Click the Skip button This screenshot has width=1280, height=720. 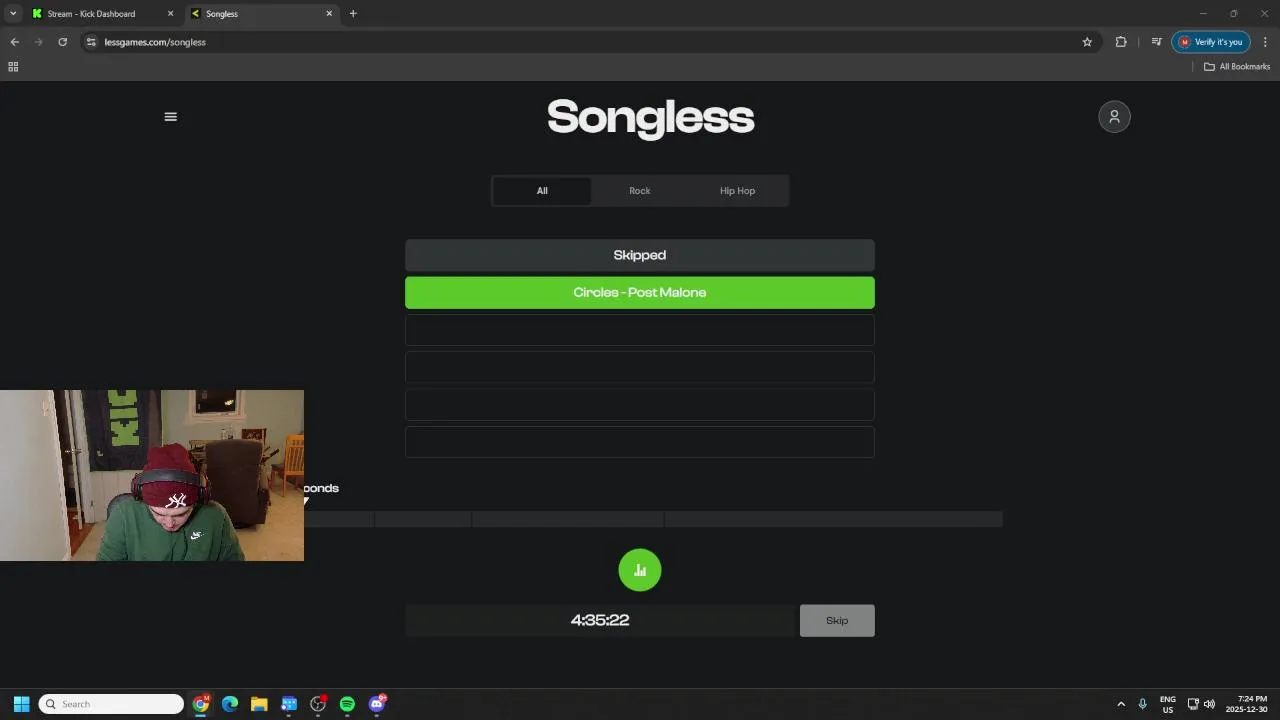(837, 621)
